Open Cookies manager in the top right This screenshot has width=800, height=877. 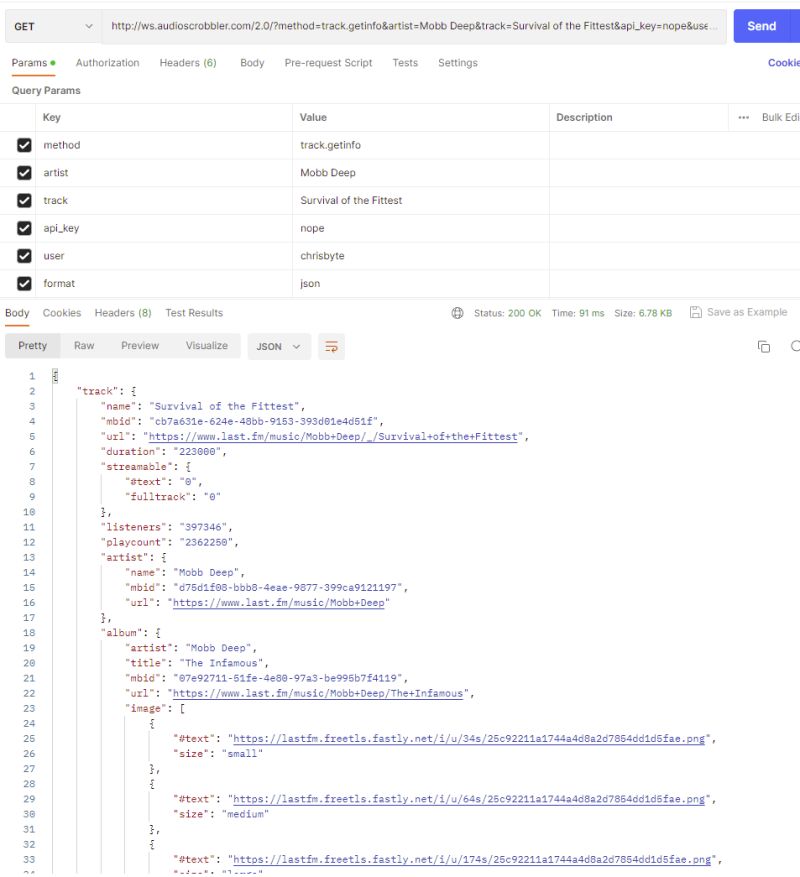(x=784, y=62)
